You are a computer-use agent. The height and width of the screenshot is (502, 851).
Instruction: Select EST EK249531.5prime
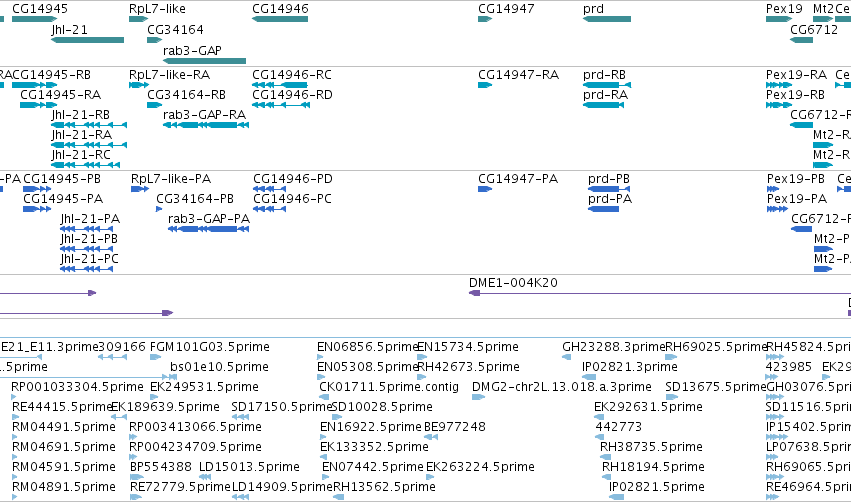click(153, 397)
